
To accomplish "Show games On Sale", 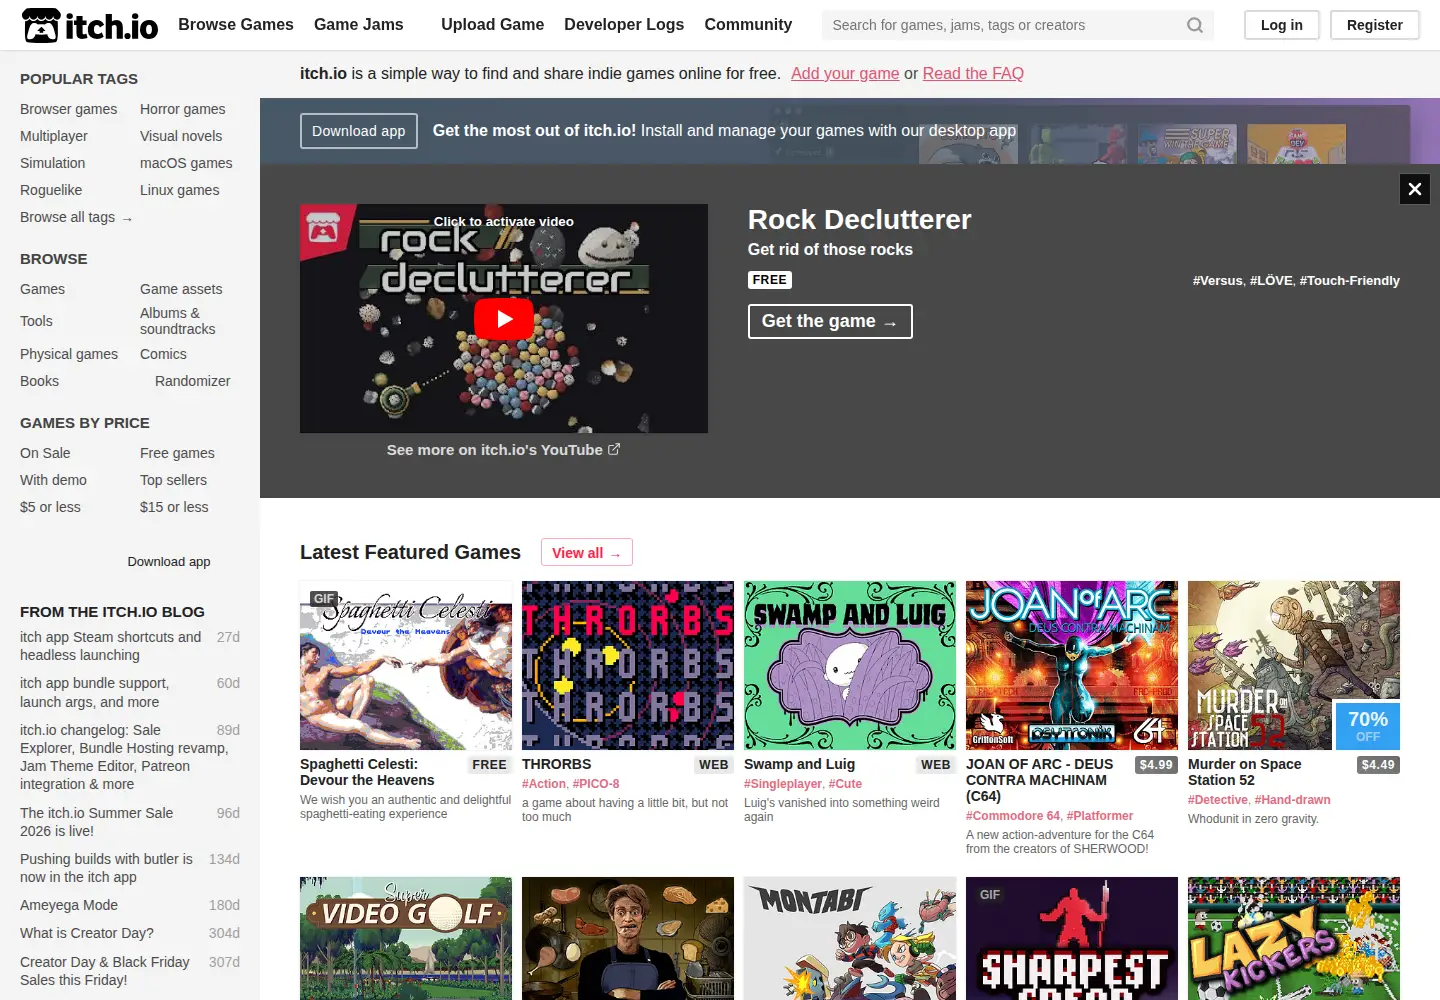I will pyautogui.click(x=45, y=453).
